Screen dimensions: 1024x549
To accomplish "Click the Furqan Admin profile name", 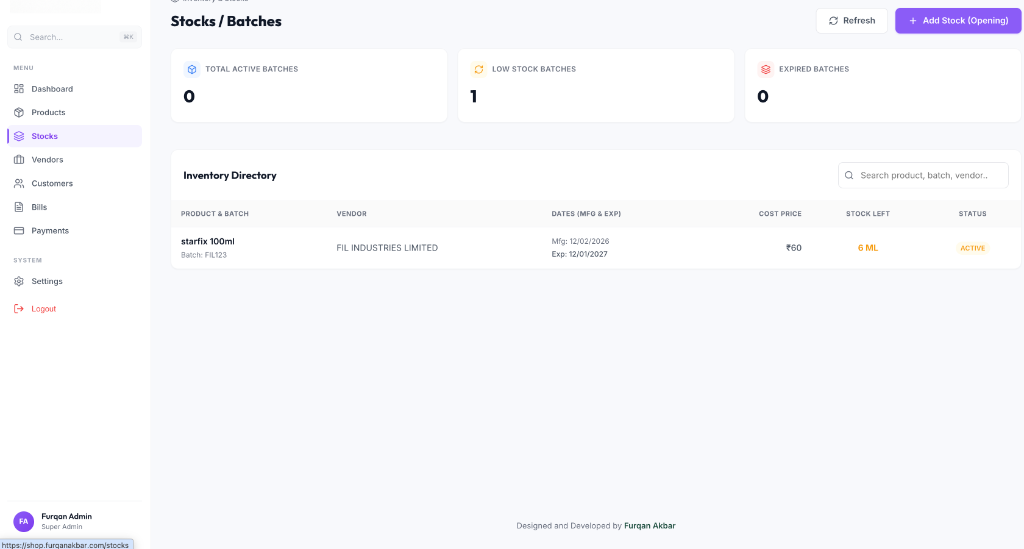I will (x=67, y=516).
